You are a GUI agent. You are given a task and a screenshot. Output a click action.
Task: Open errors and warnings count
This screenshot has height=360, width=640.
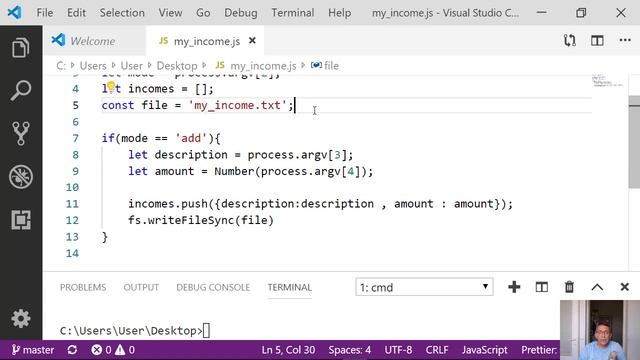pyautogui.click(x=113, y=350)
